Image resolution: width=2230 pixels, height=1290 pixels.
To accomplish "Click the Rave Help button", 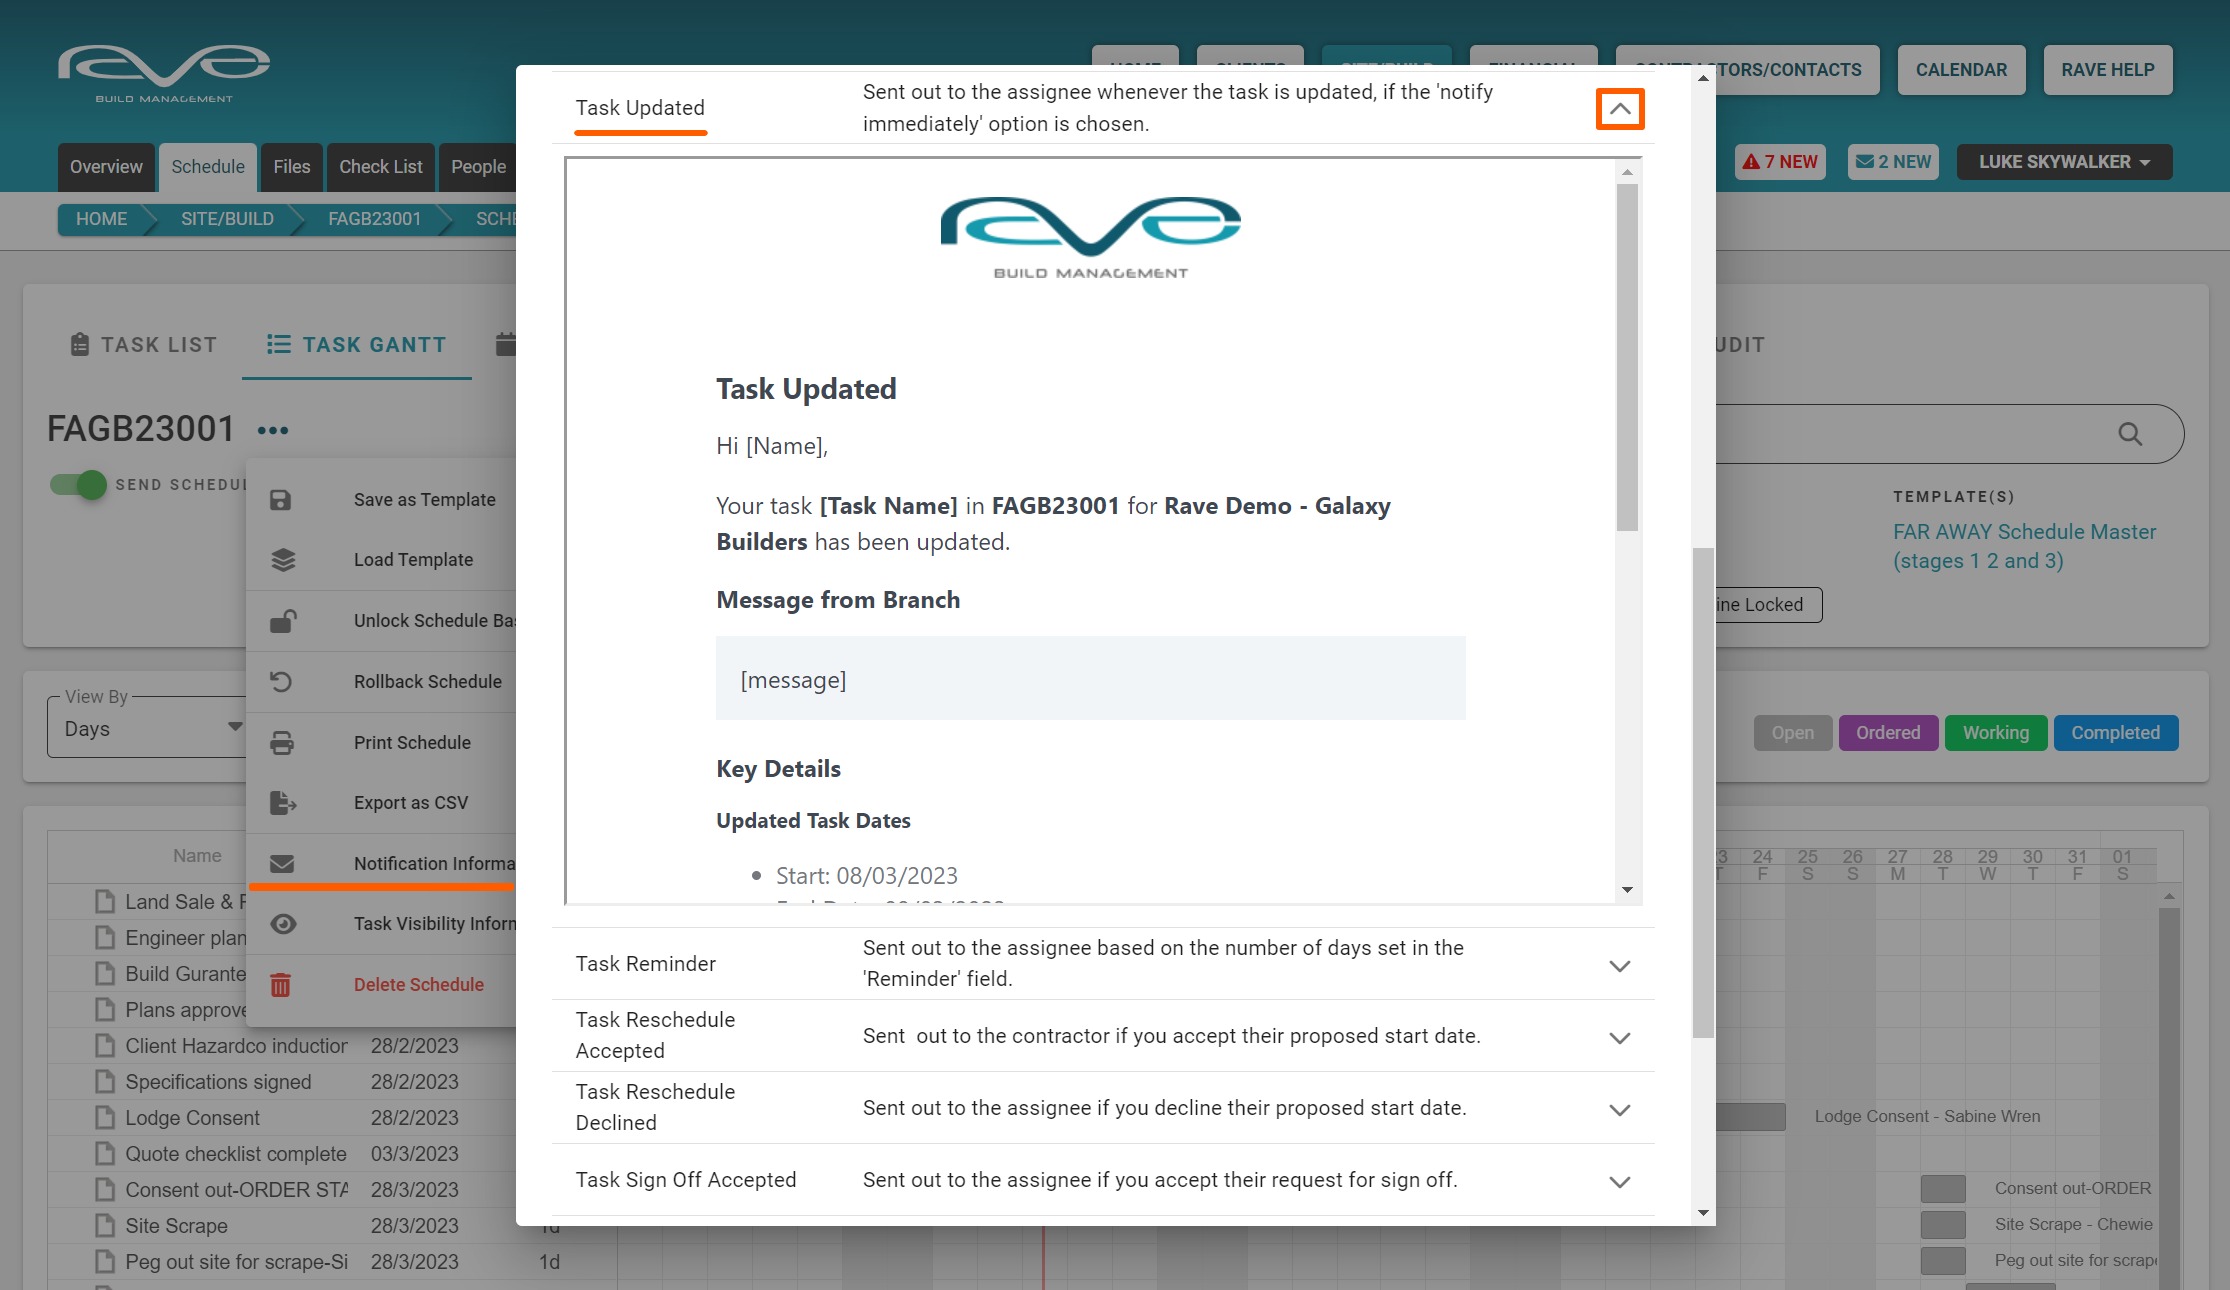I will [x=2107, y=70].
